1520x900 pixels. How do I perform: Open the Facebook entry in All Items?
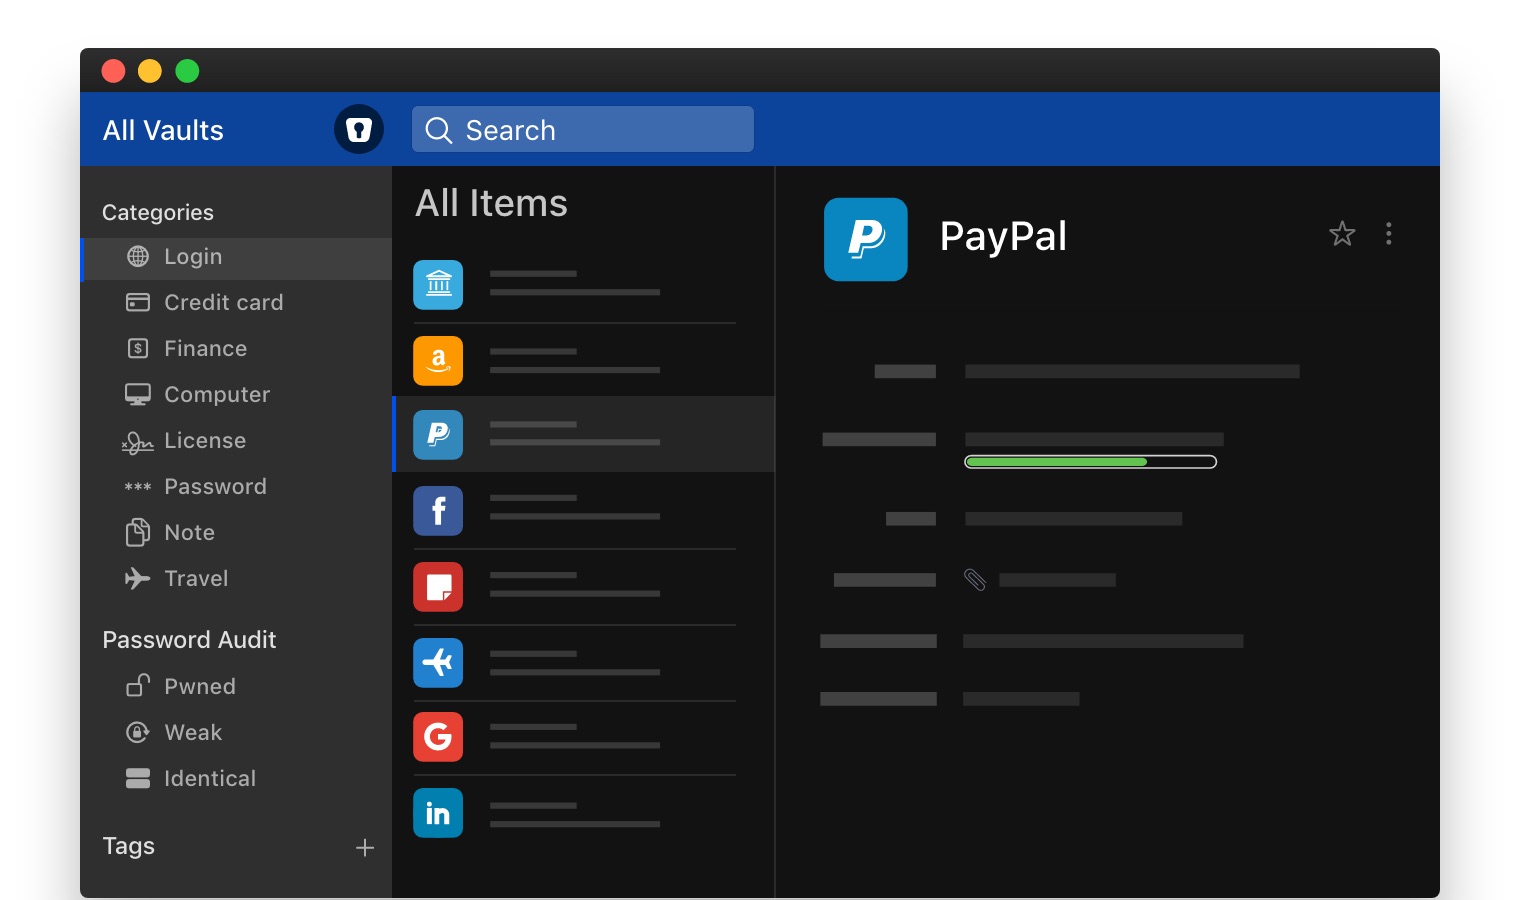[575, 511]
